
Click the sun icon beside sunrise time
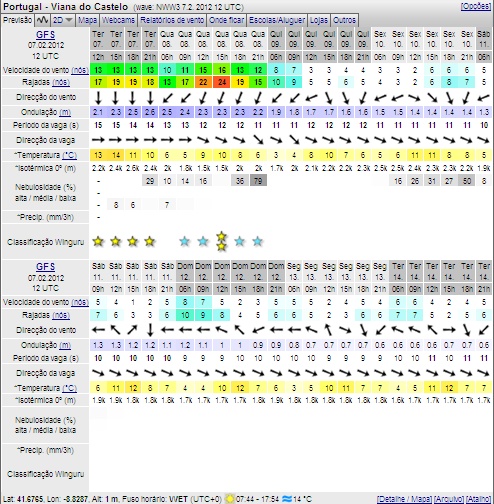pos(230,499)
